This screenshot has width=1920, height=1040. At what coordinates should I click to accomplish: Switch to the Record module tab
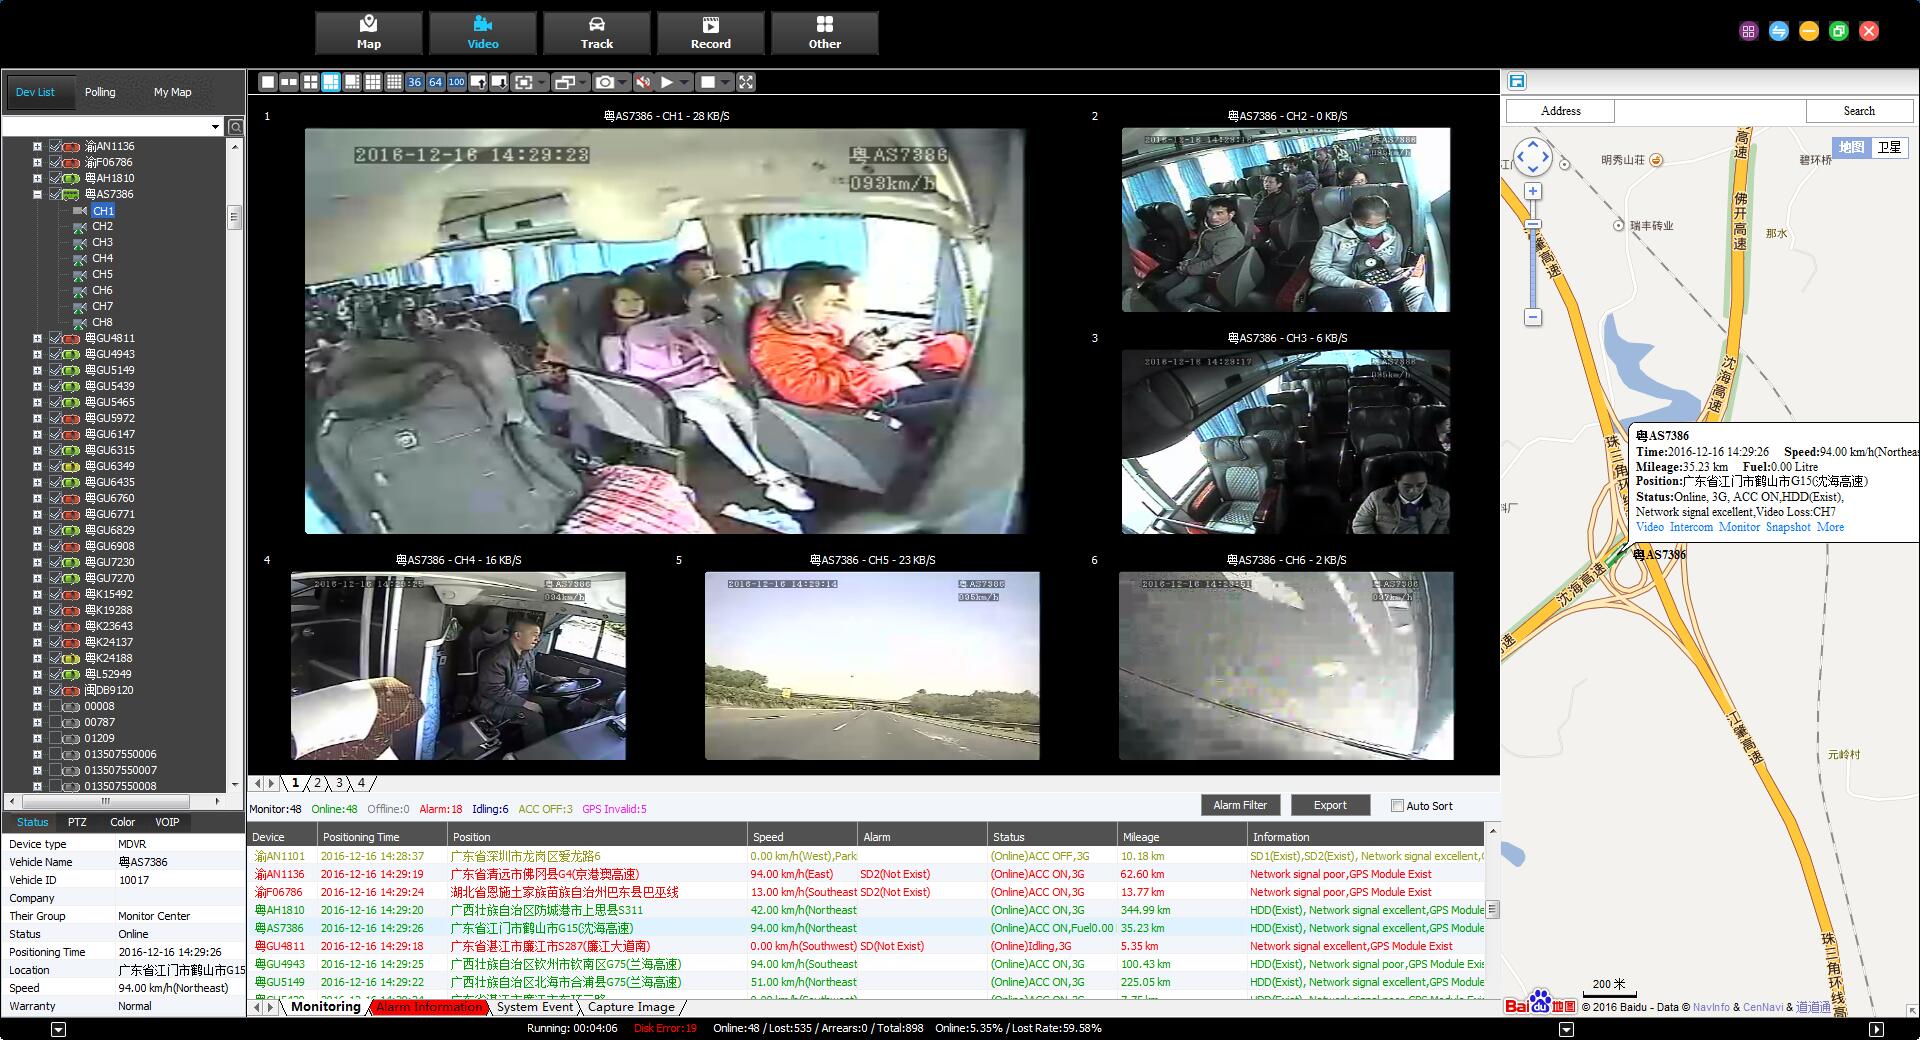click(711, 33)
